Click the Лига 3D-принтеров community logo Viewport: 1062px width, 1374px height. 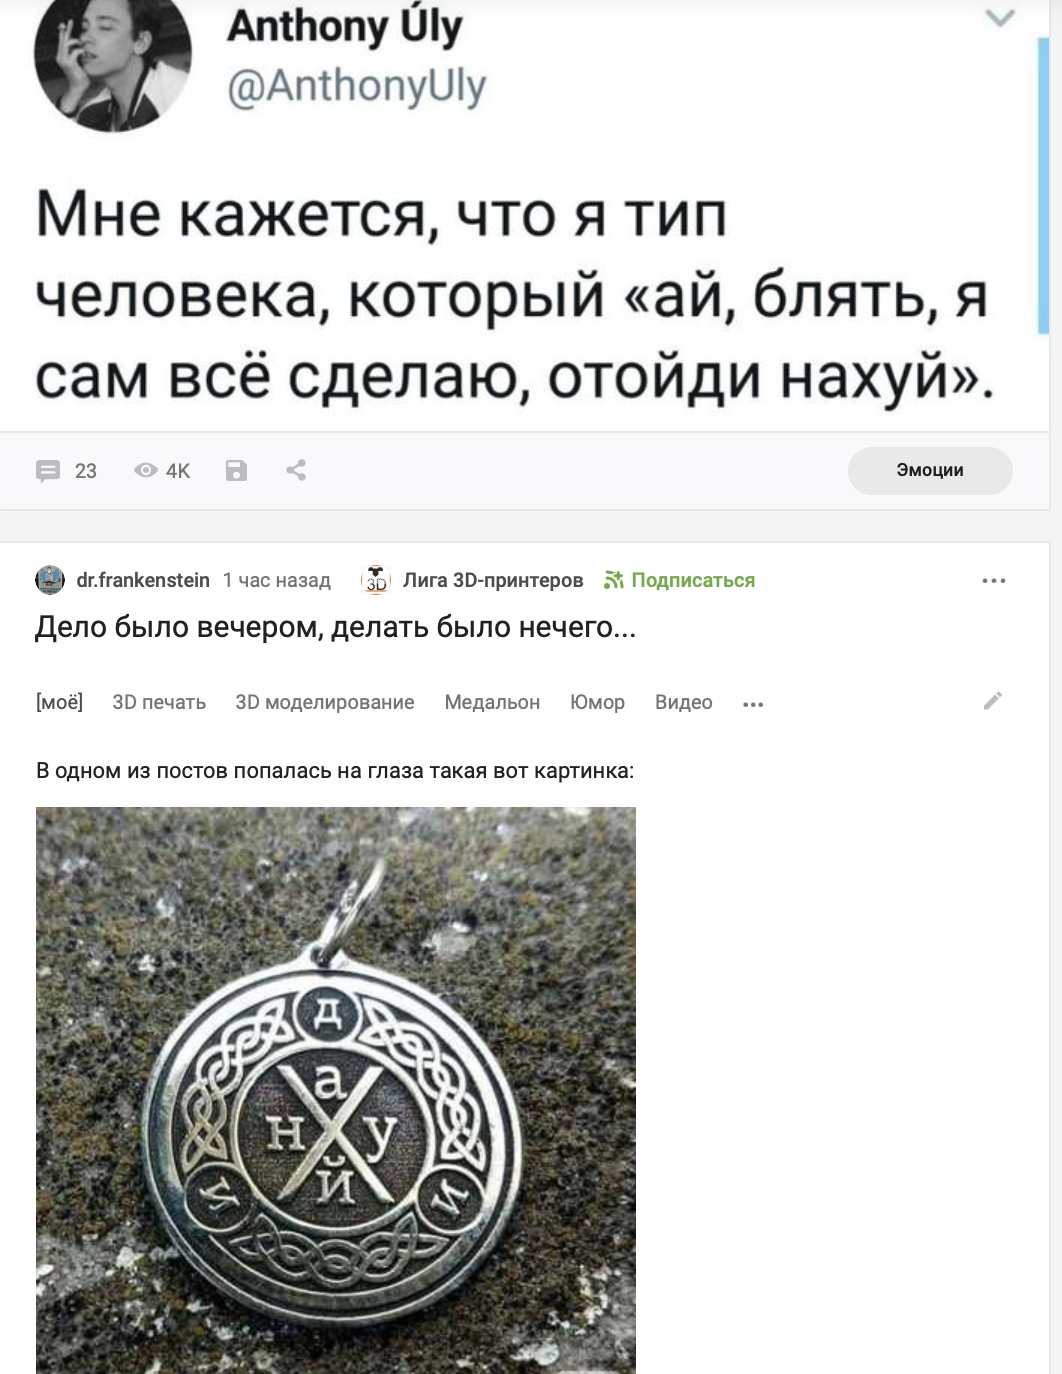(376, 580)
